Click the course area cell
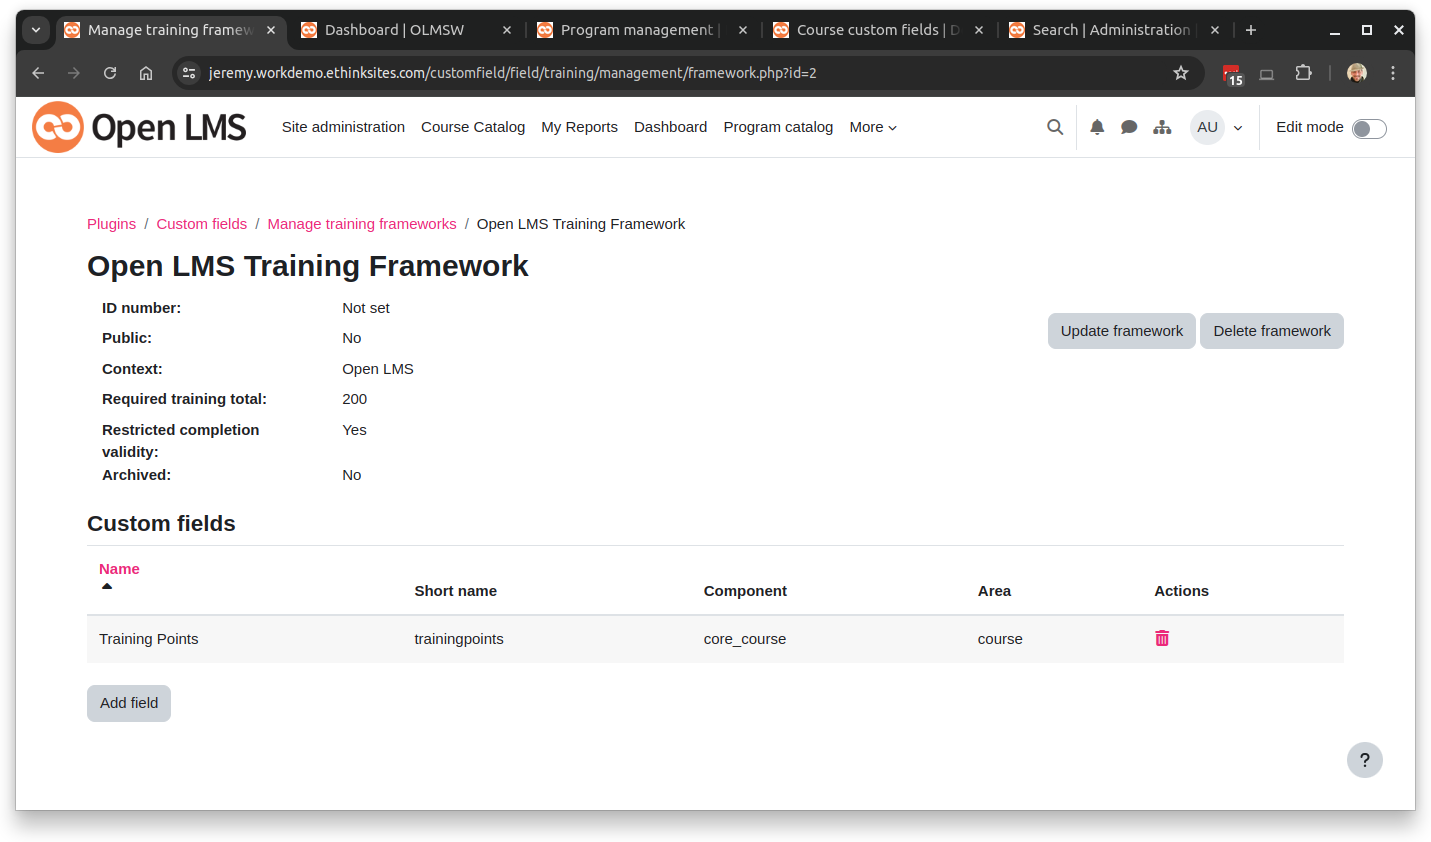Screen dimensions: 1431x842 [1000, 639]
